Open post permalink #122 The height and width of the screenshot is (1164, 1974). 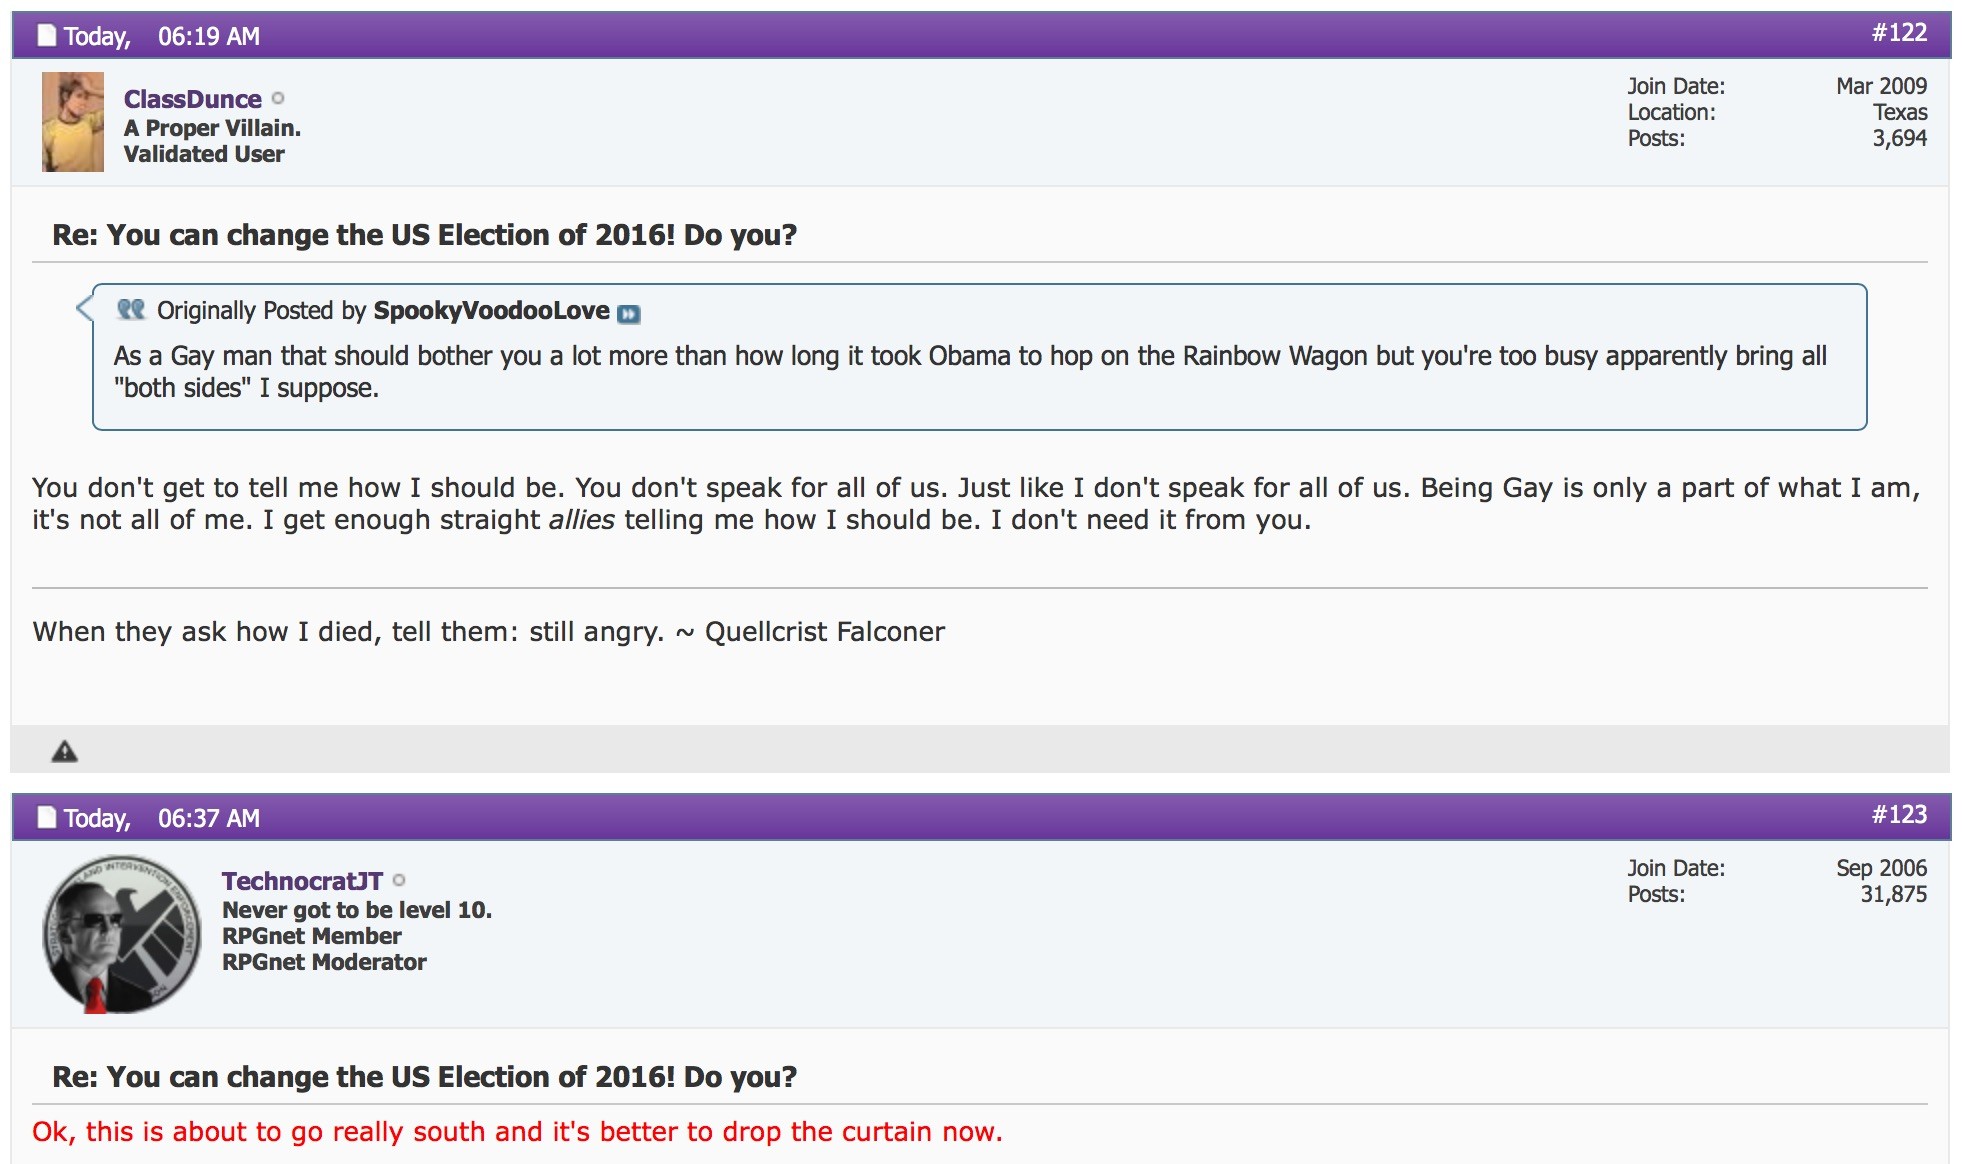pyautogui.click(x=1899, y=33)
